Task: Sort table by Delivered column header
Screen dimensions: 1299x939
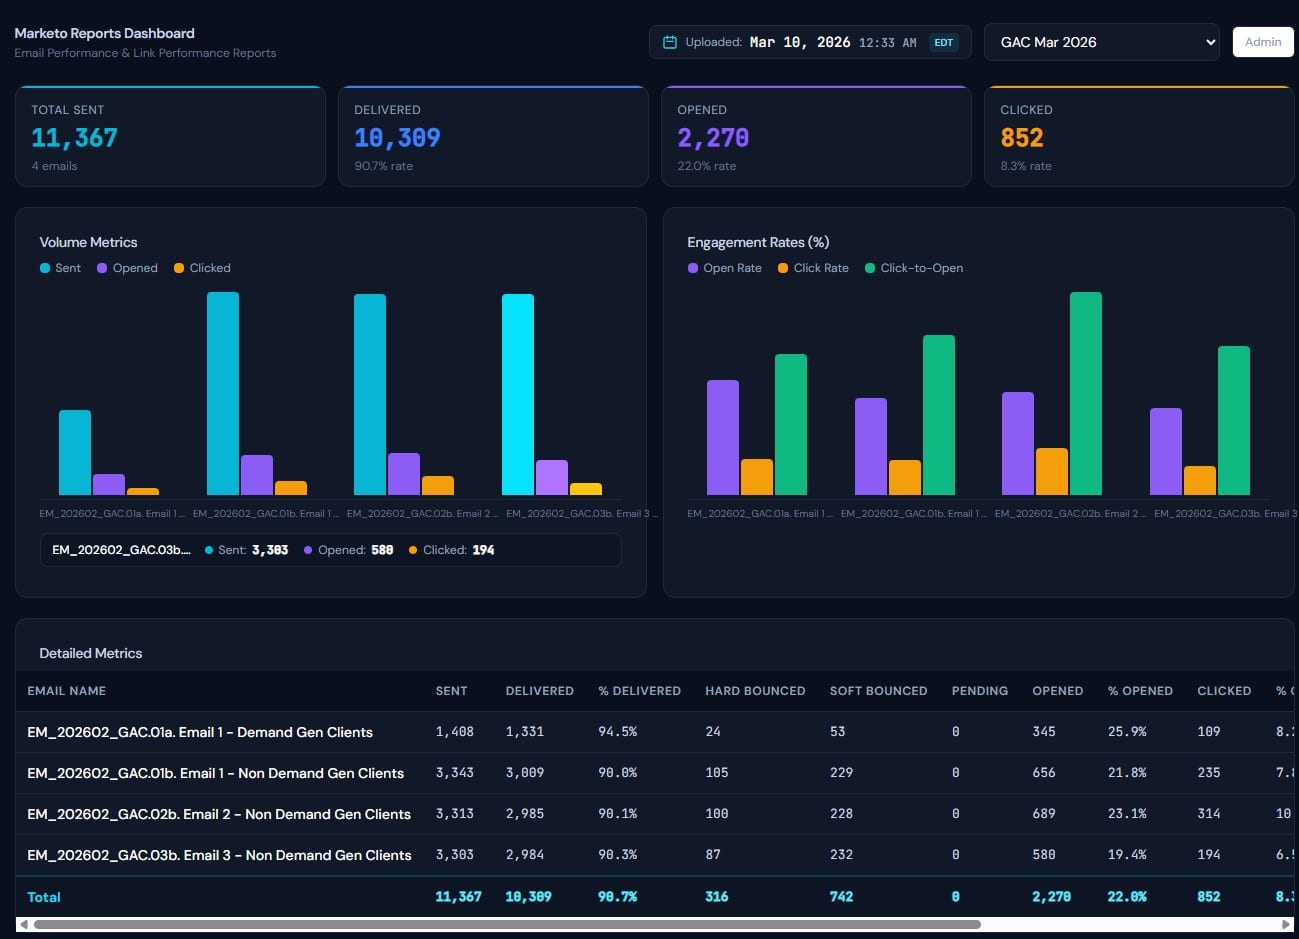Action: tap(540, 691)
